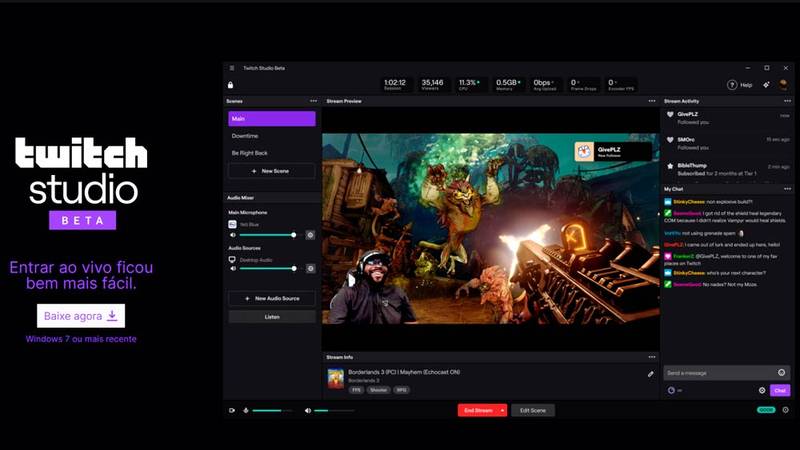
Task: Click the lock layout icon
Action: 230,85
